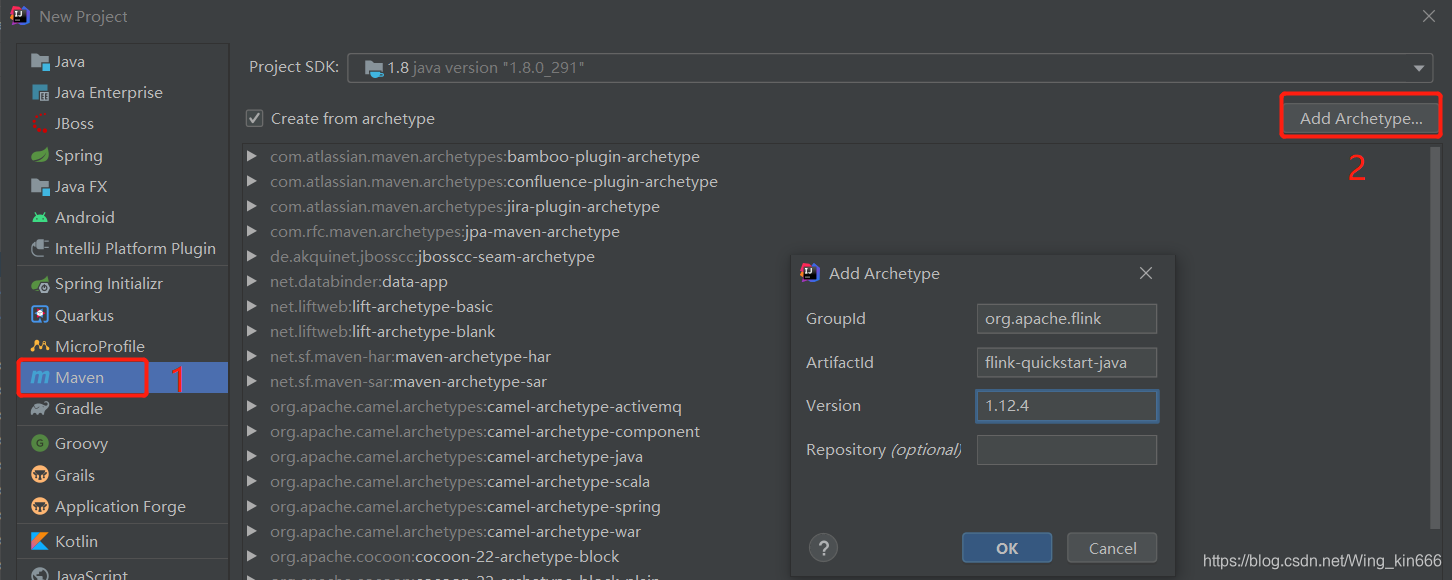
Task: Select the Spring project type
Action: pos(123,155)
